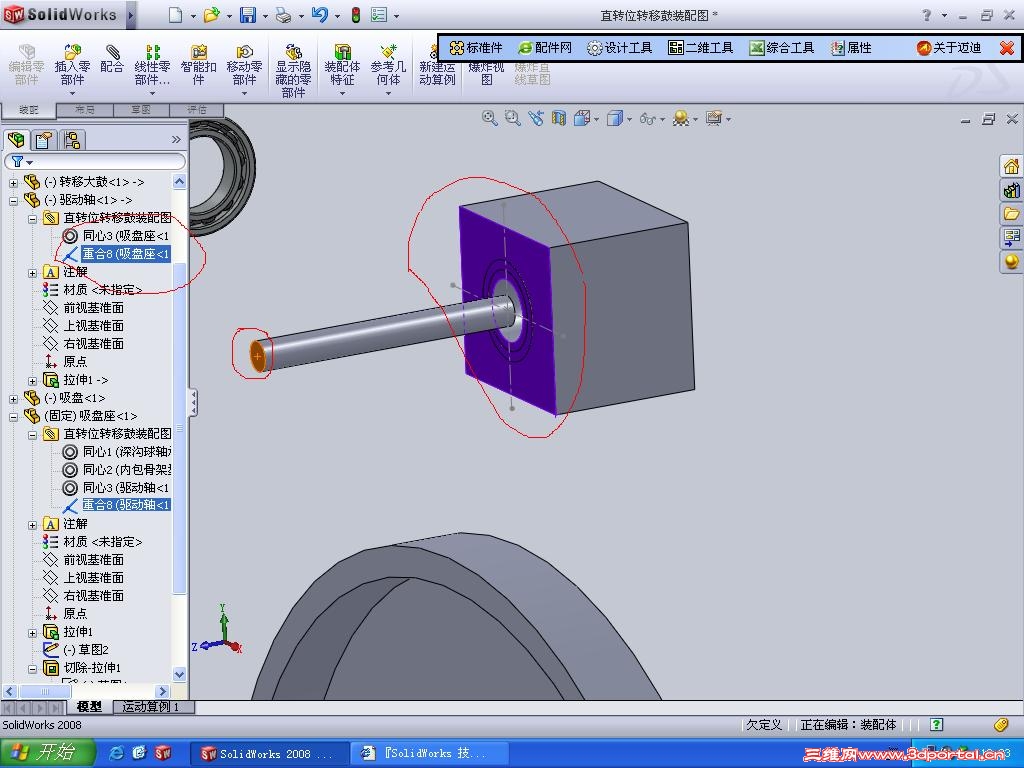This screenshot has height=768, width=1024.
Task: Select (-) 草图2 in the tree
Action: [76, 650]
